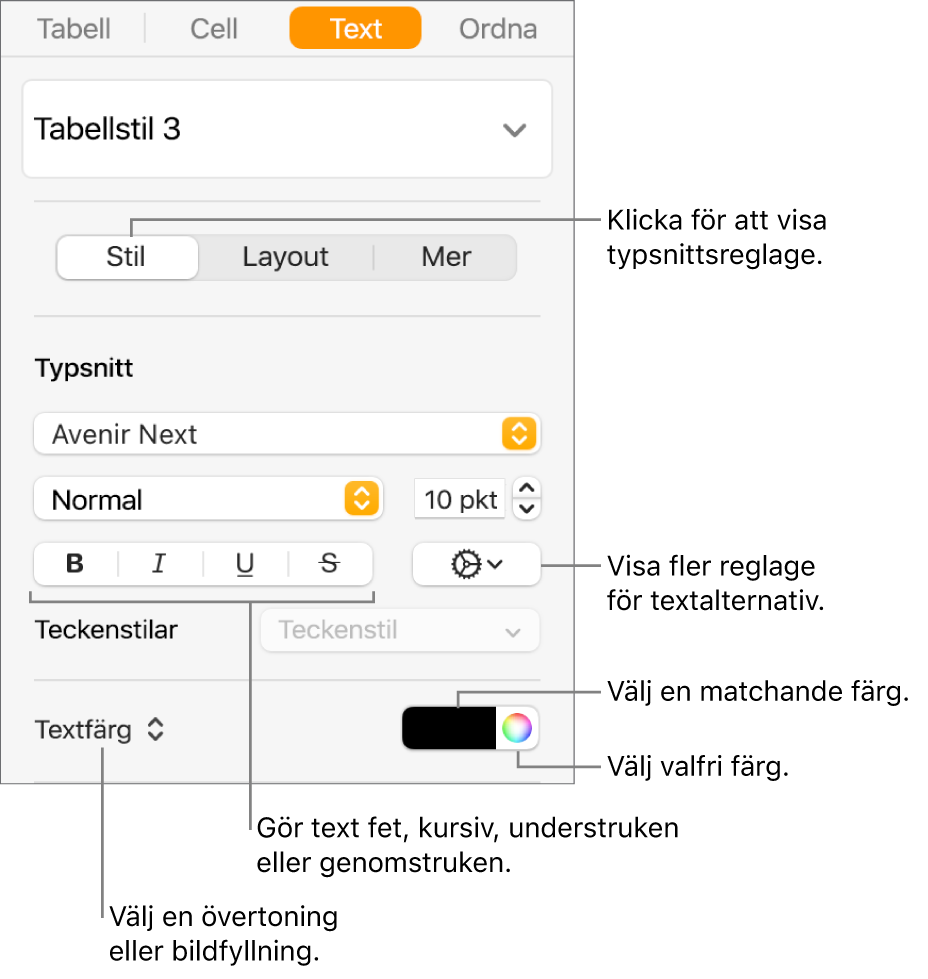Open the color wheel picker
Screen dimensions: 928x979
point(517,728)
